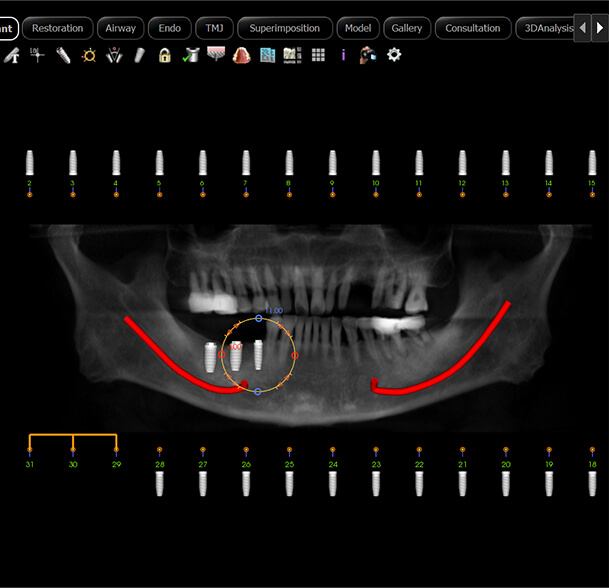Click the single implant icon left of padlock
This screenshot has width=609, height=588.
coord(140,55)
